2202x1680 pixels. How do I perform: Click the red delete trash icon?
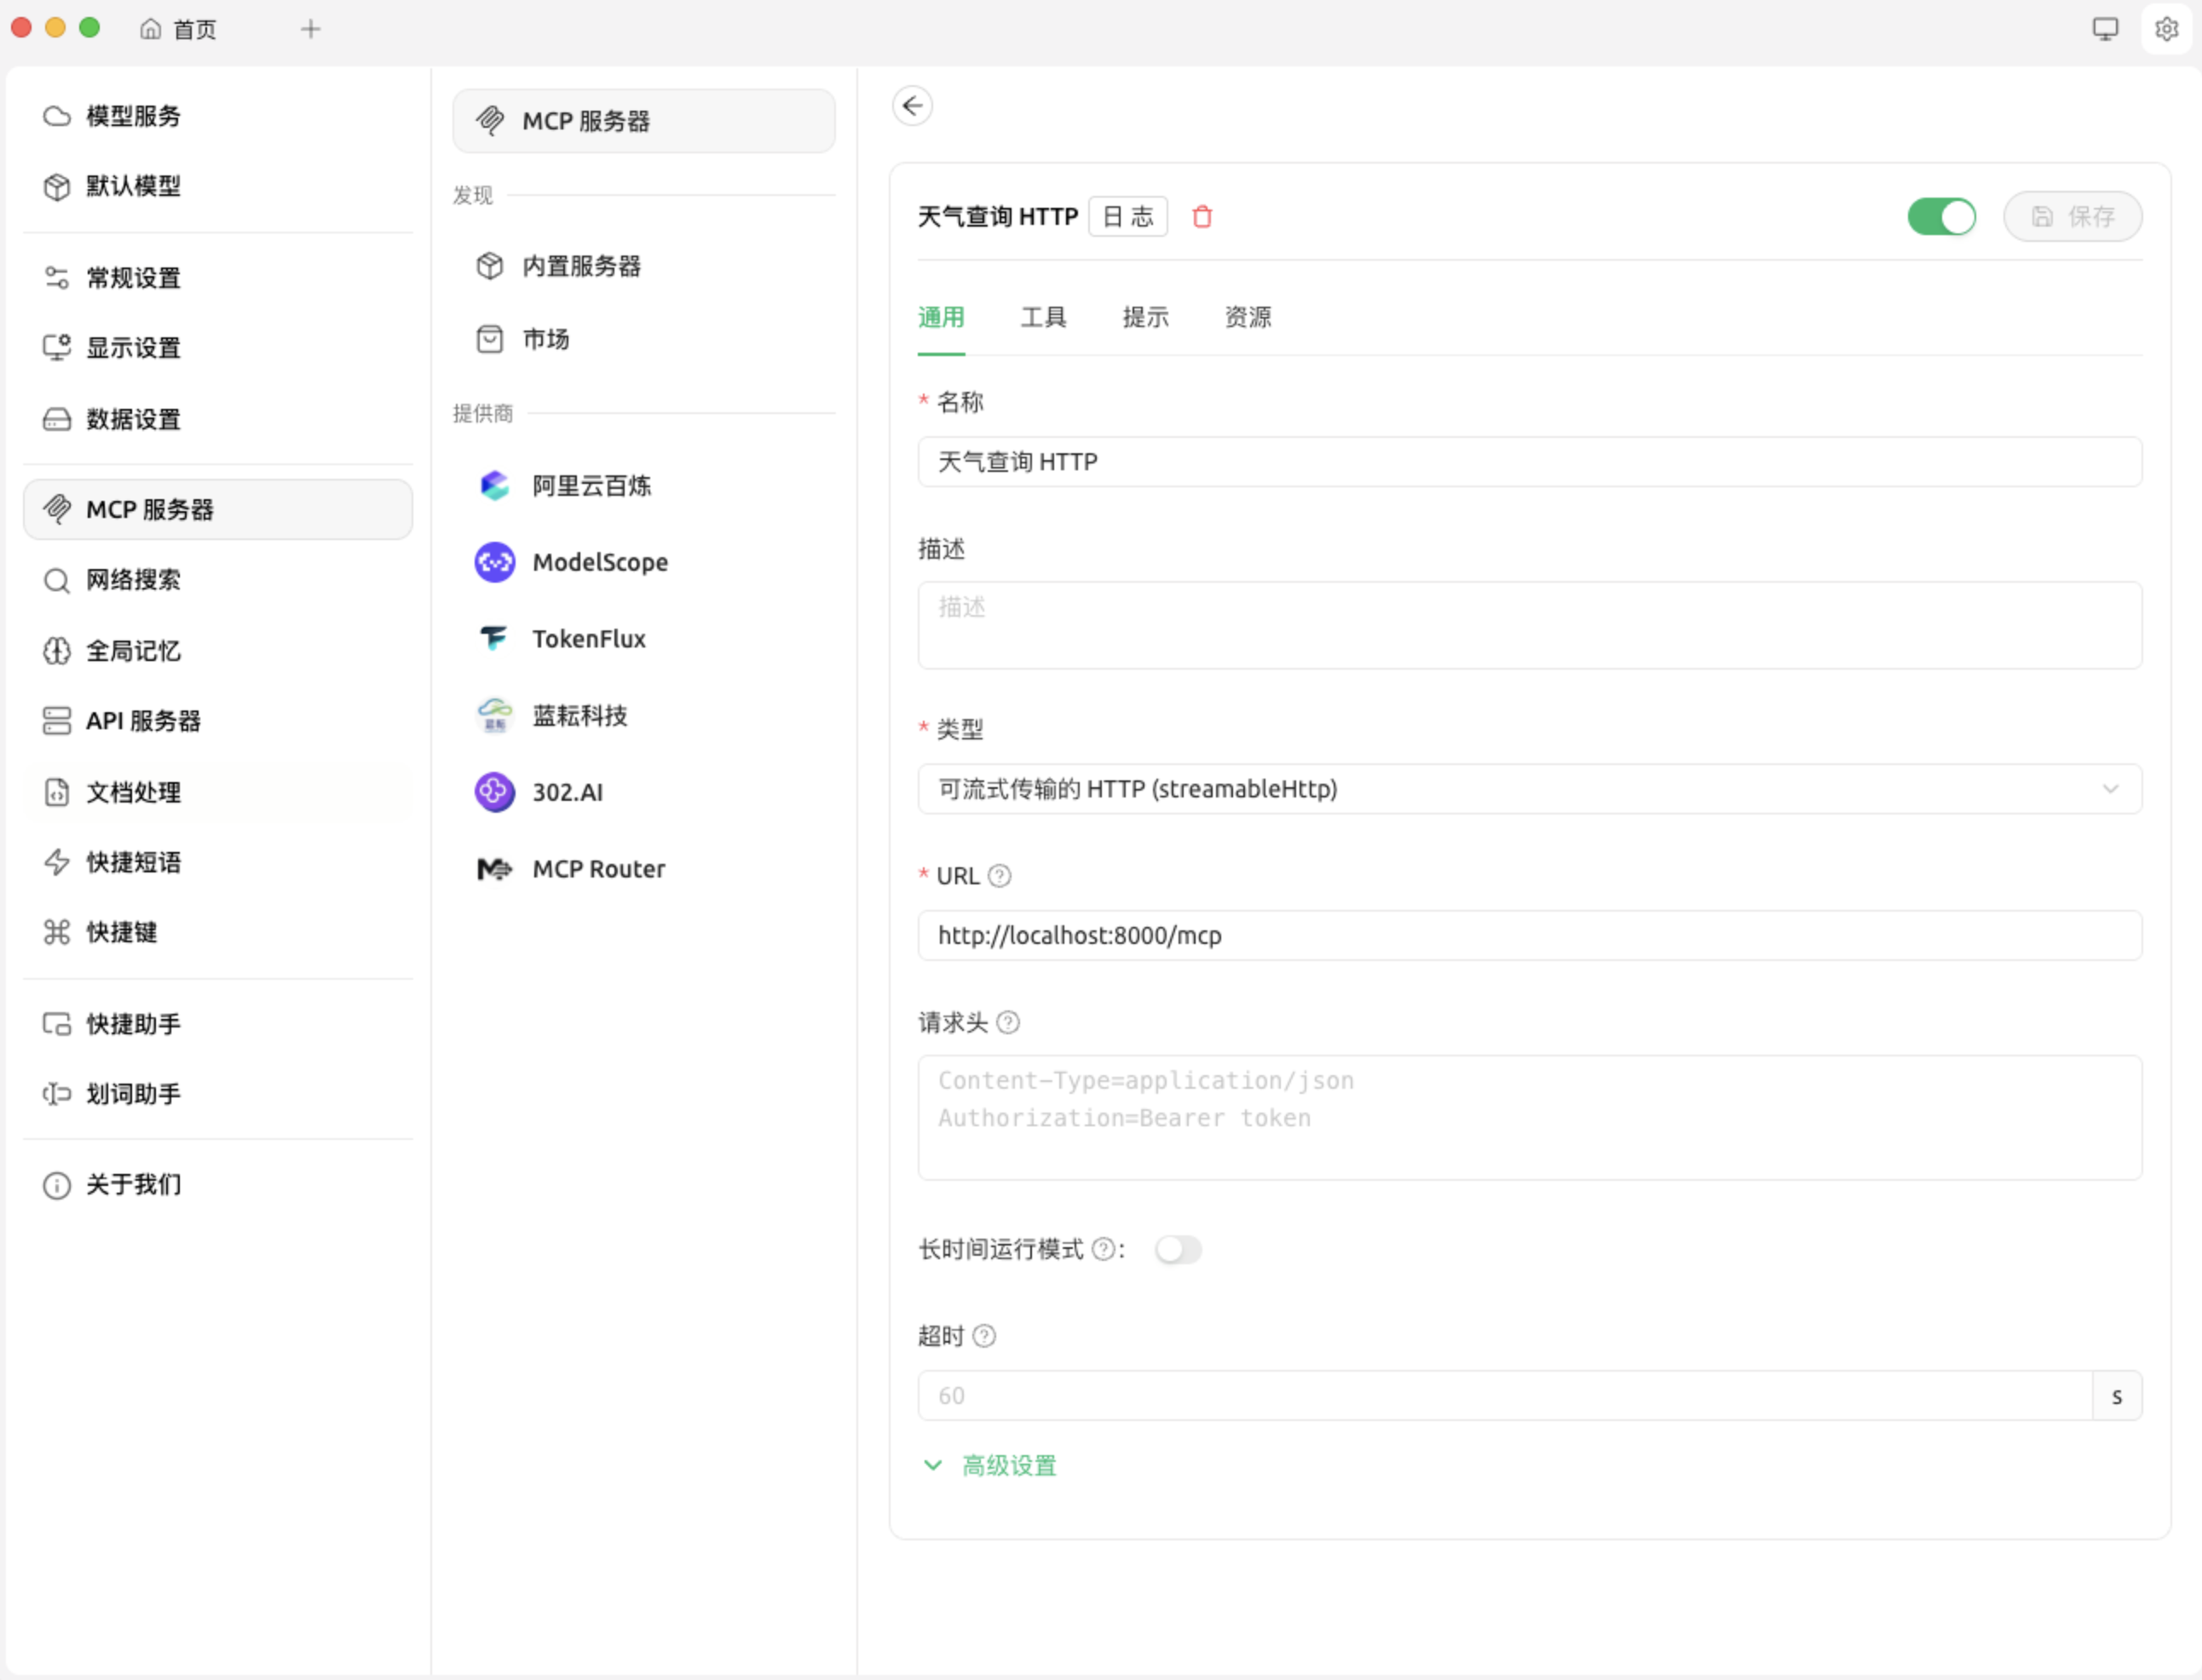(x=1202, y=216)
